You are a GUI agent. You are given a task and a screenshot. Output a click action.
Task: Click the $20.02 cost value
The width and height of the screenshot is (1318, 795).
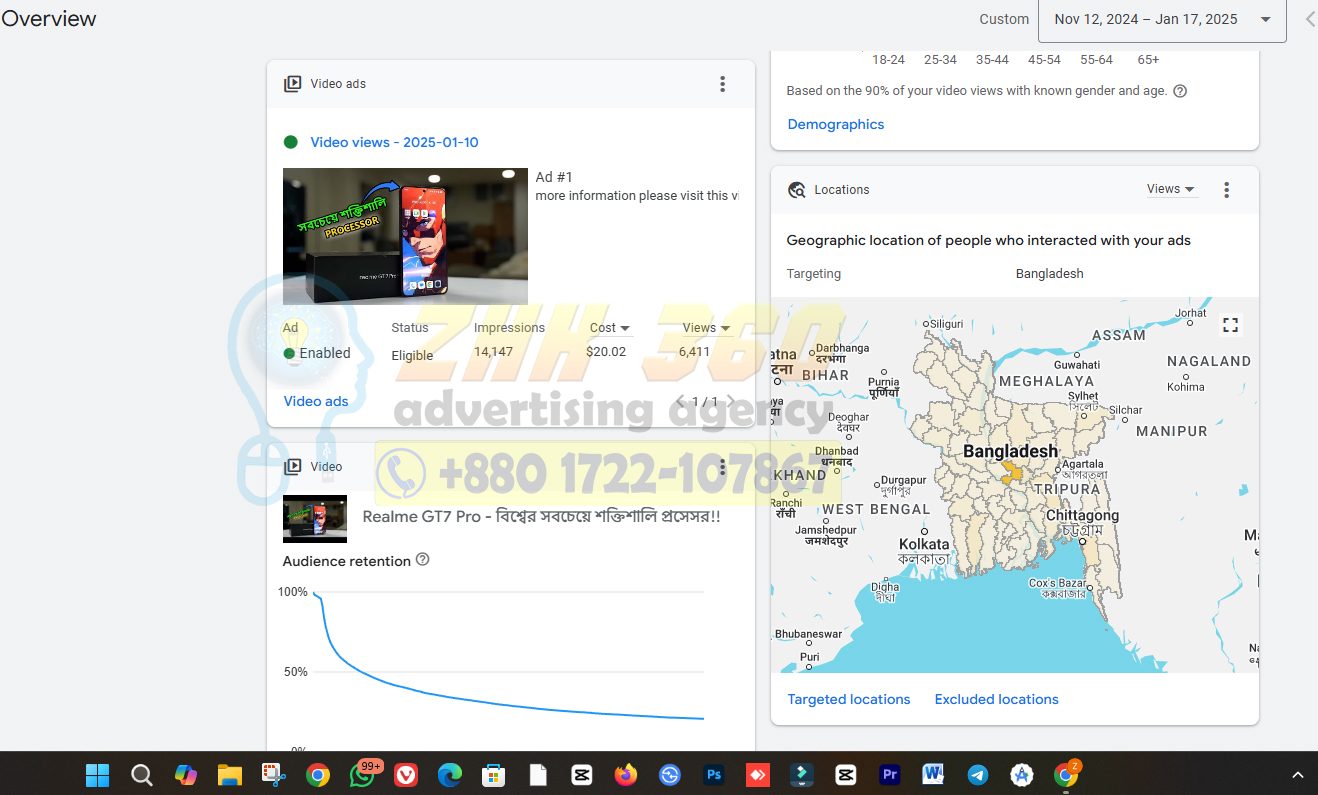point(606,351)
